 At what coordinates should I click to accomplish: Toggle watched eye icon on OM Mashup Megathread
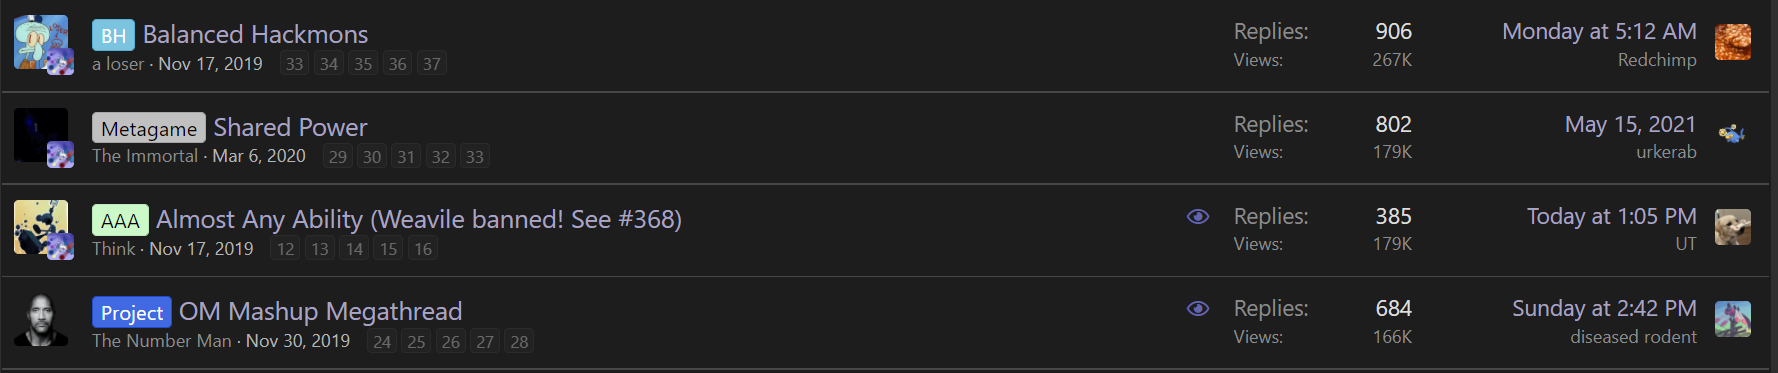[1198, 309]
